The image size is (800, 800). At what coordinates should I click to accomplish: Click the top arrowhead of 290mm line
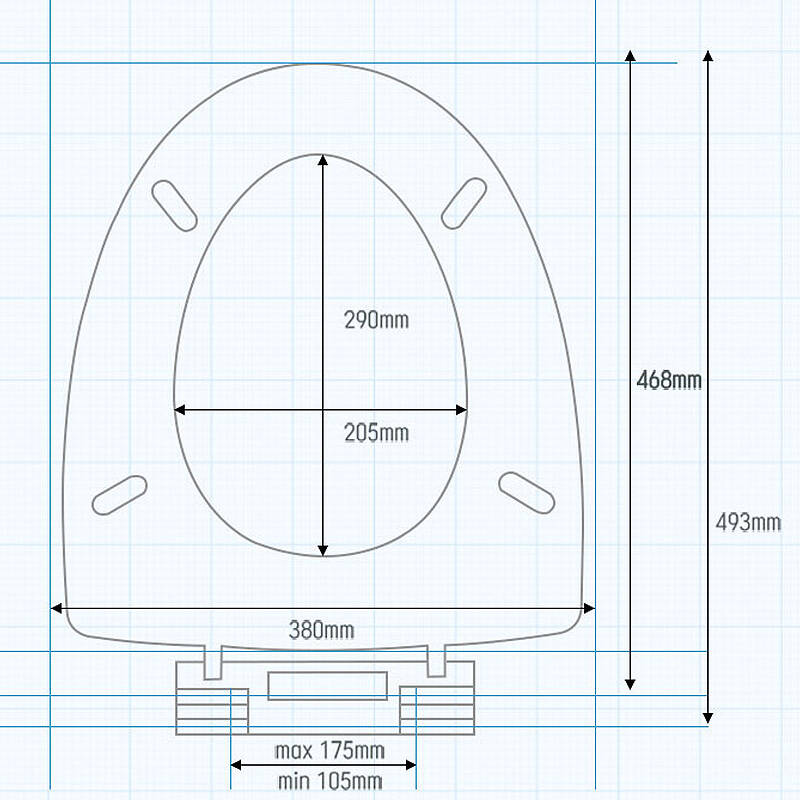(x=322, y=160)
